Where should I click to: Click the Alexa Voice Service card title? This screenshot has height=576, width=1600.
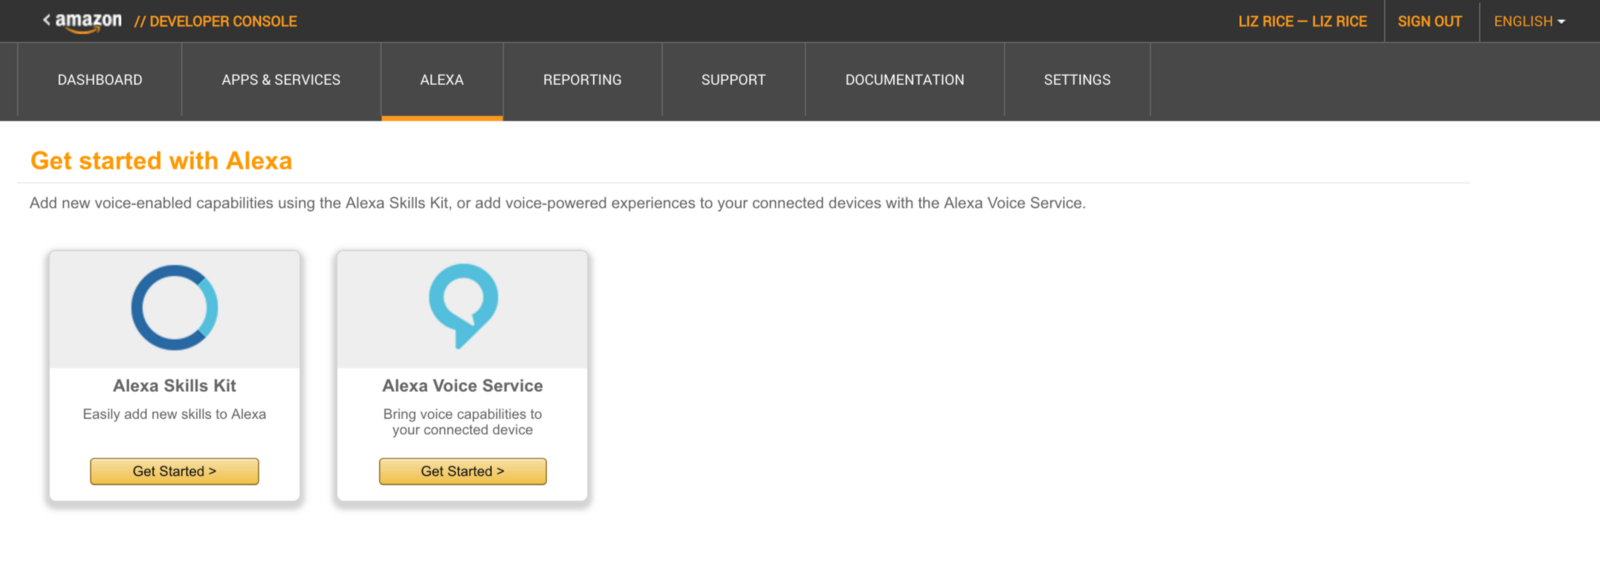463,386
